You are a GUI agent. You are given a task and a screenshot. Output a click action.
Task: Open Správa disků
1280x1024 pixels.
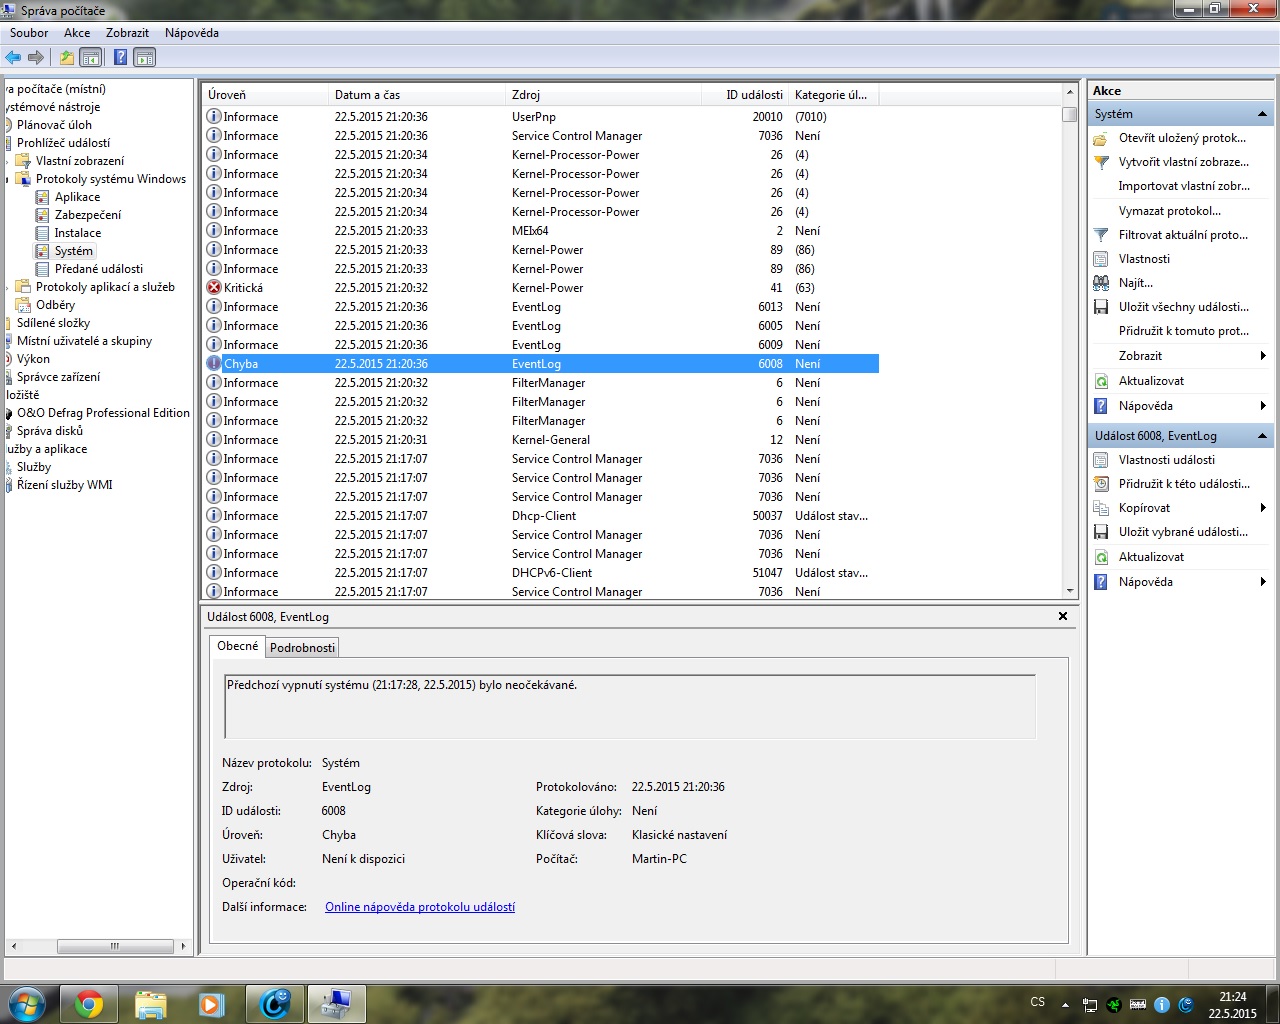click(x=50, y=431)
